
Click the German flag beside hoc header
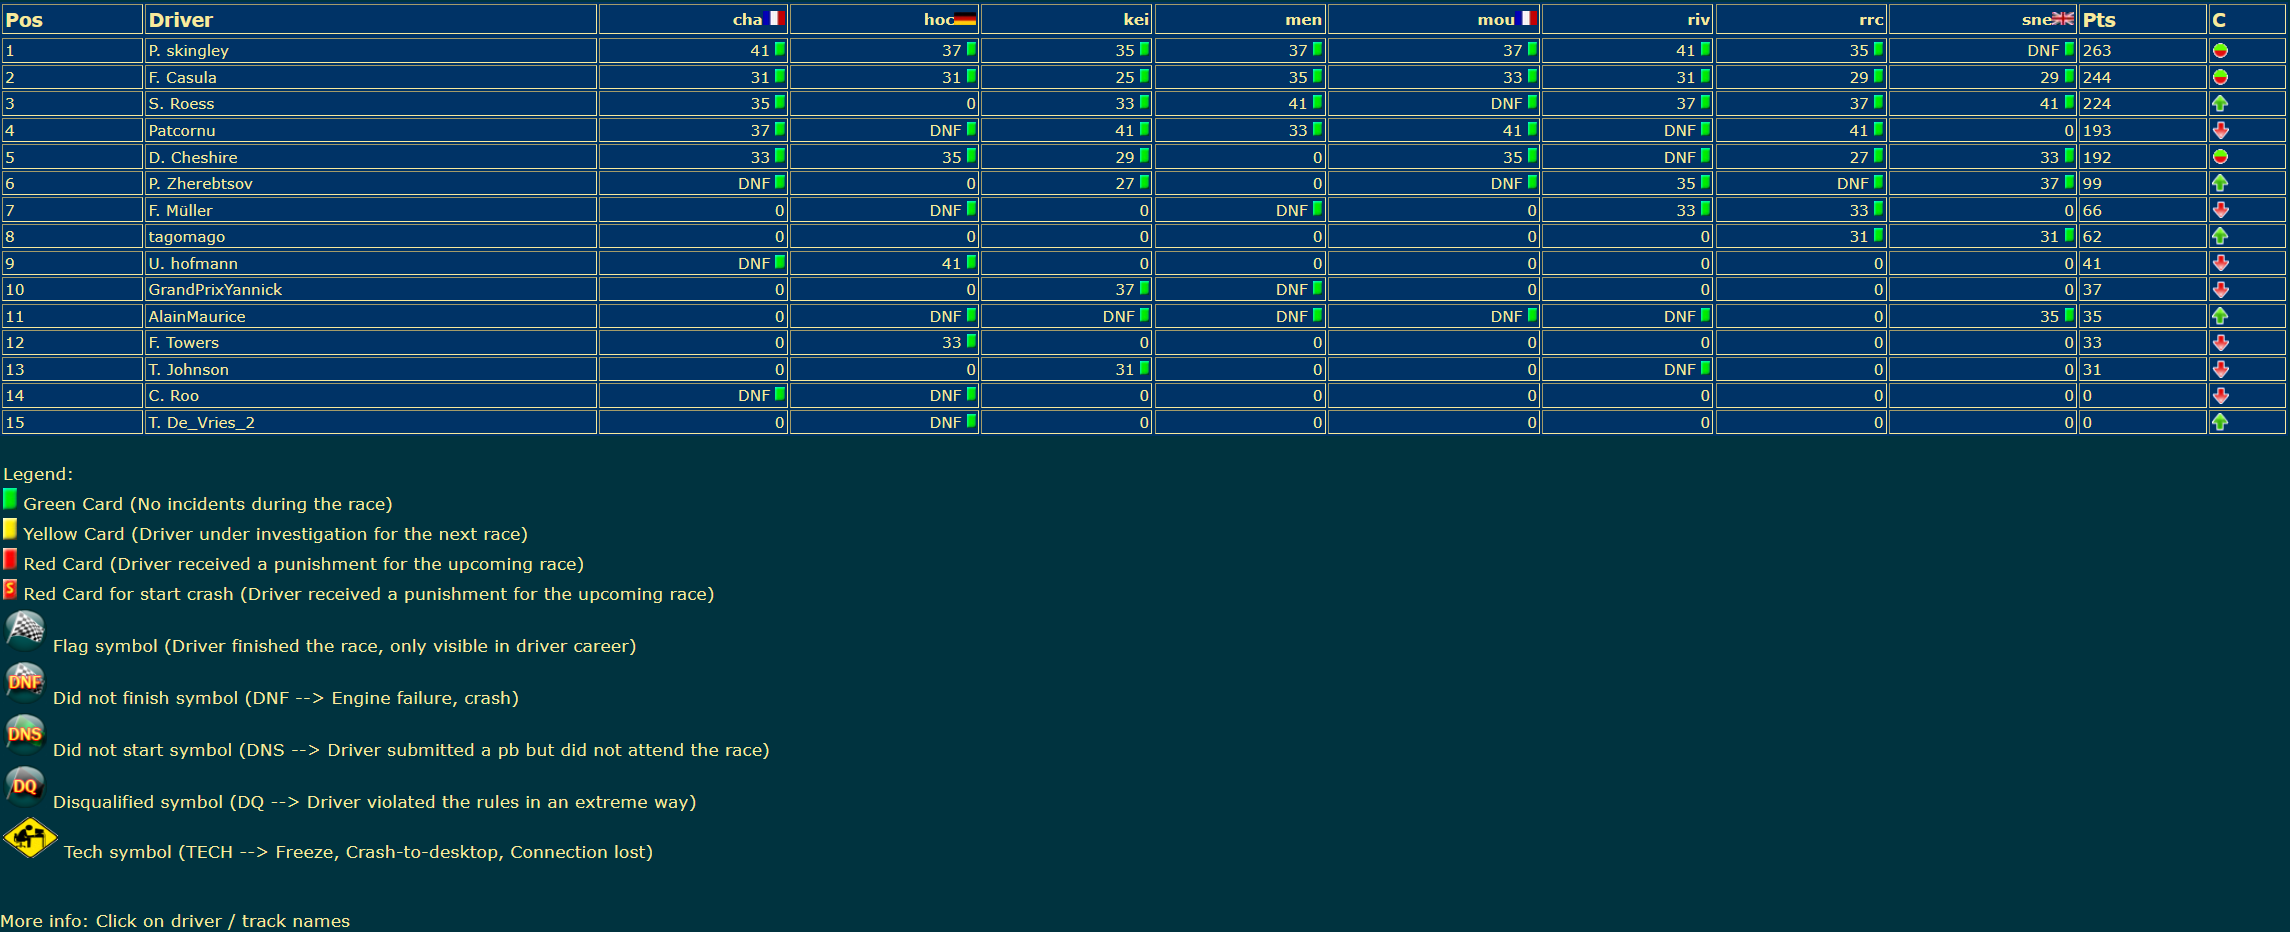(x=964, y=18)
